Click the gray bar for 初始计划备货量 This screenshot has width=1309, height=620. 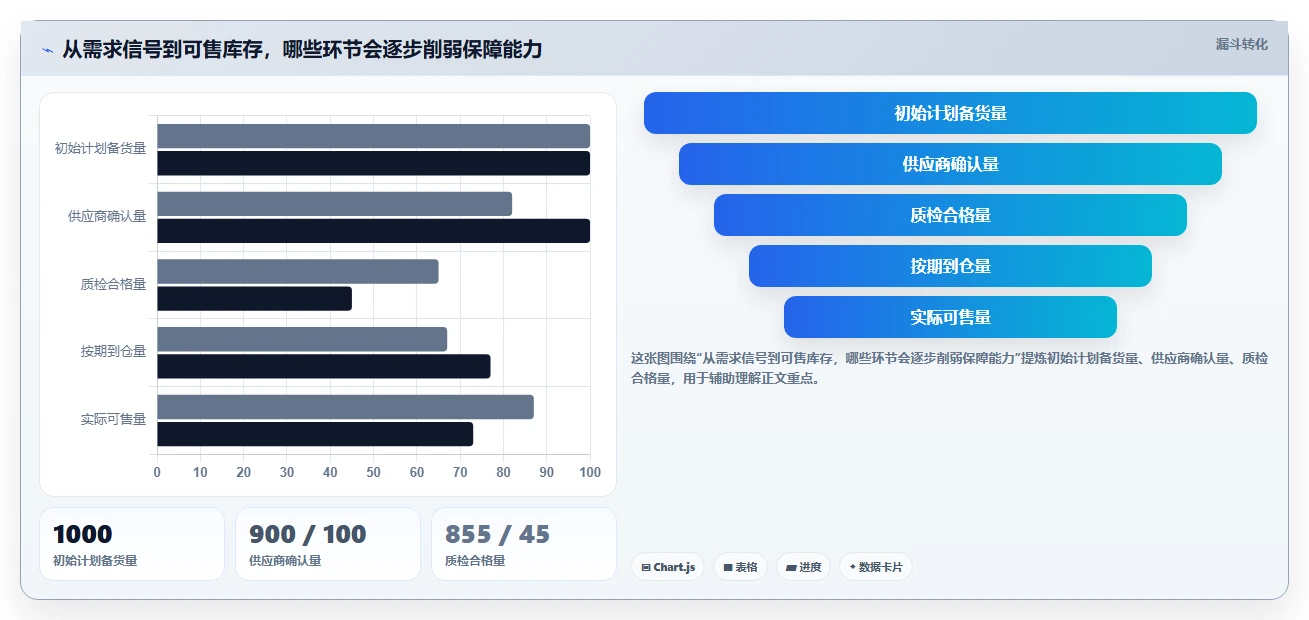[373, 136]
